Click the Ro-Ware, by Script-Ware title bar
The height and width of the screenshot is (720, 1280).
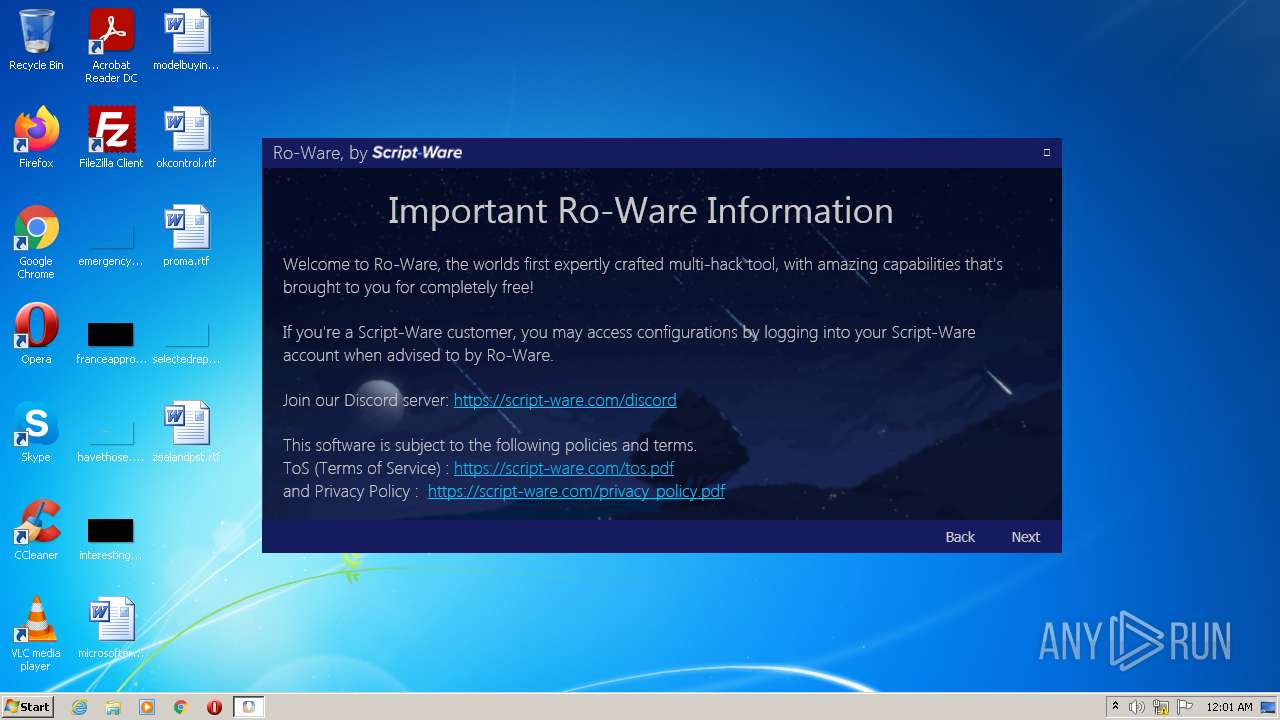tap(661, 153)
